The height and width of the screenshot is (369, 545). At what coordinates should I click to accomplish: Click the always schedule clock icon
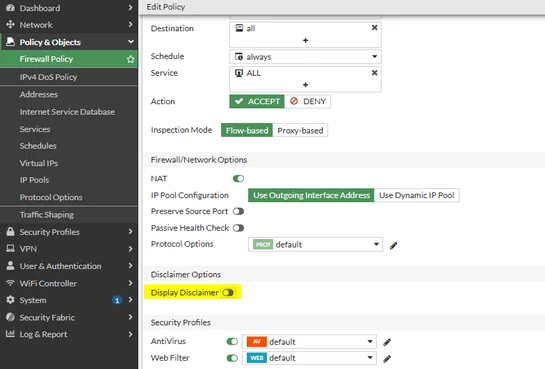point(239,57)
